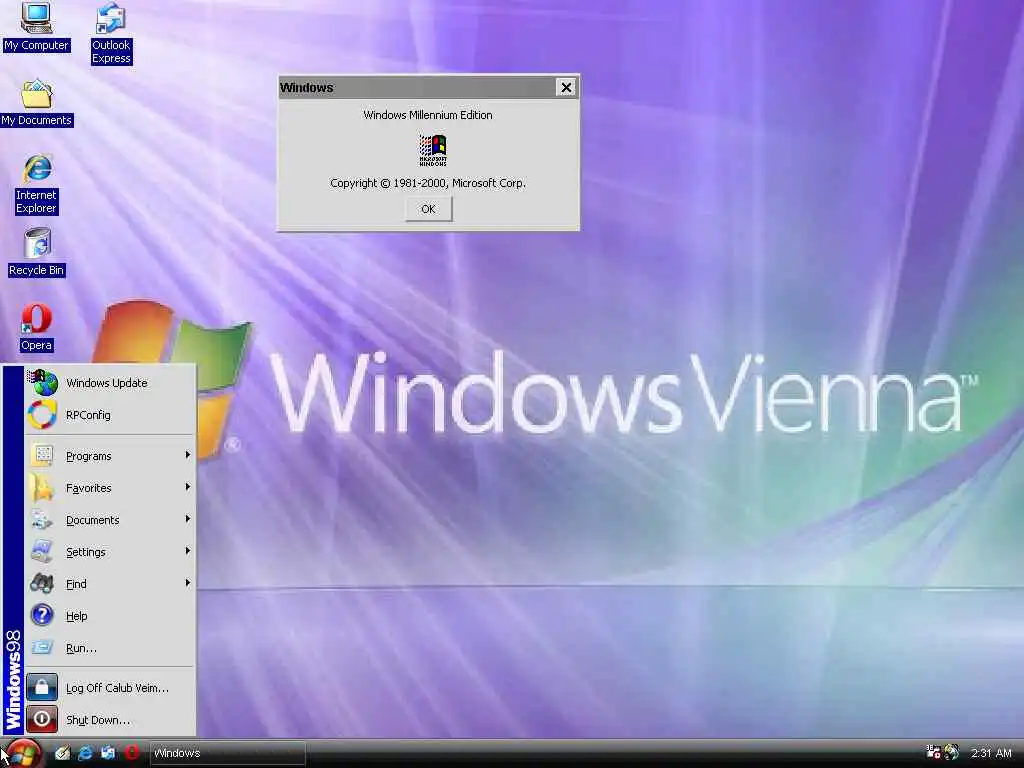This screenshot has height=768, width=1024.
Task: Choose Shut Down... in Start menu
Action: point(110,720)
